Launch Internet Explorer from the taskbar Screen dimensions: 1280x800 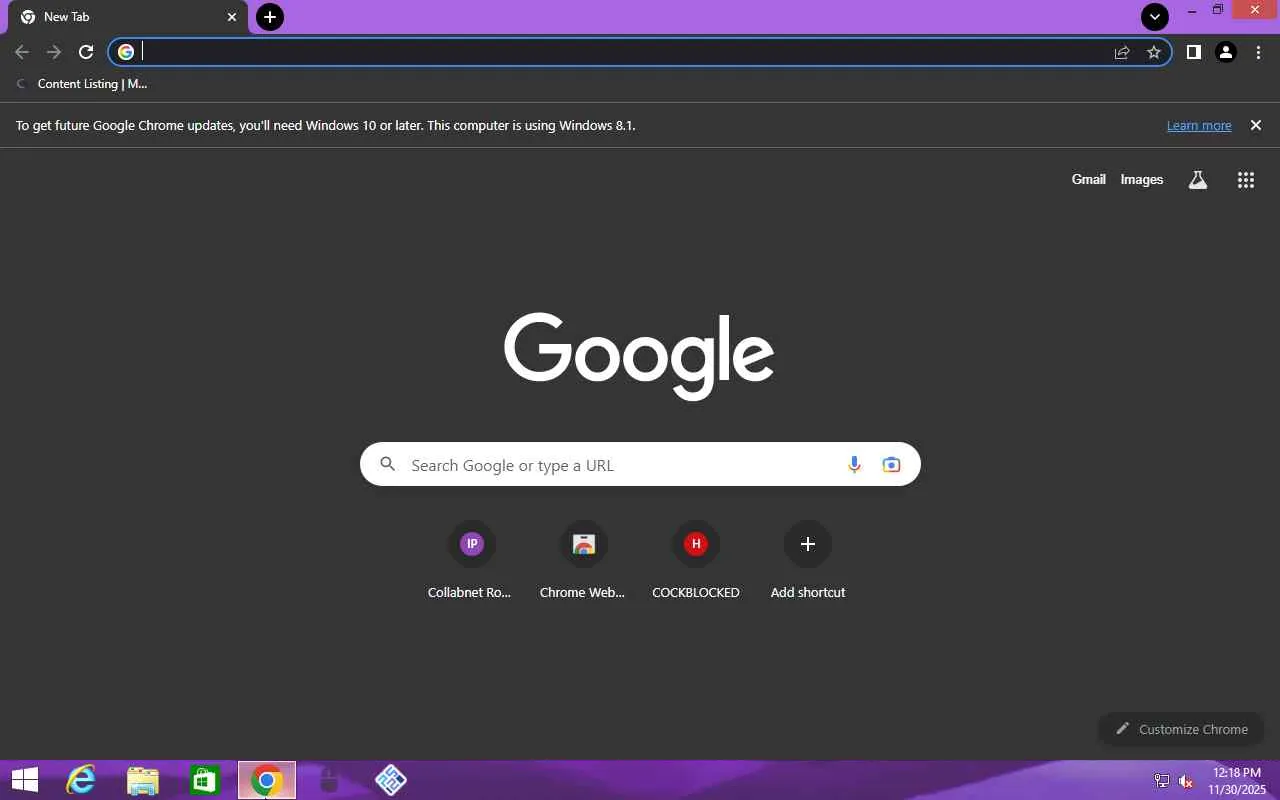point(80,780)
